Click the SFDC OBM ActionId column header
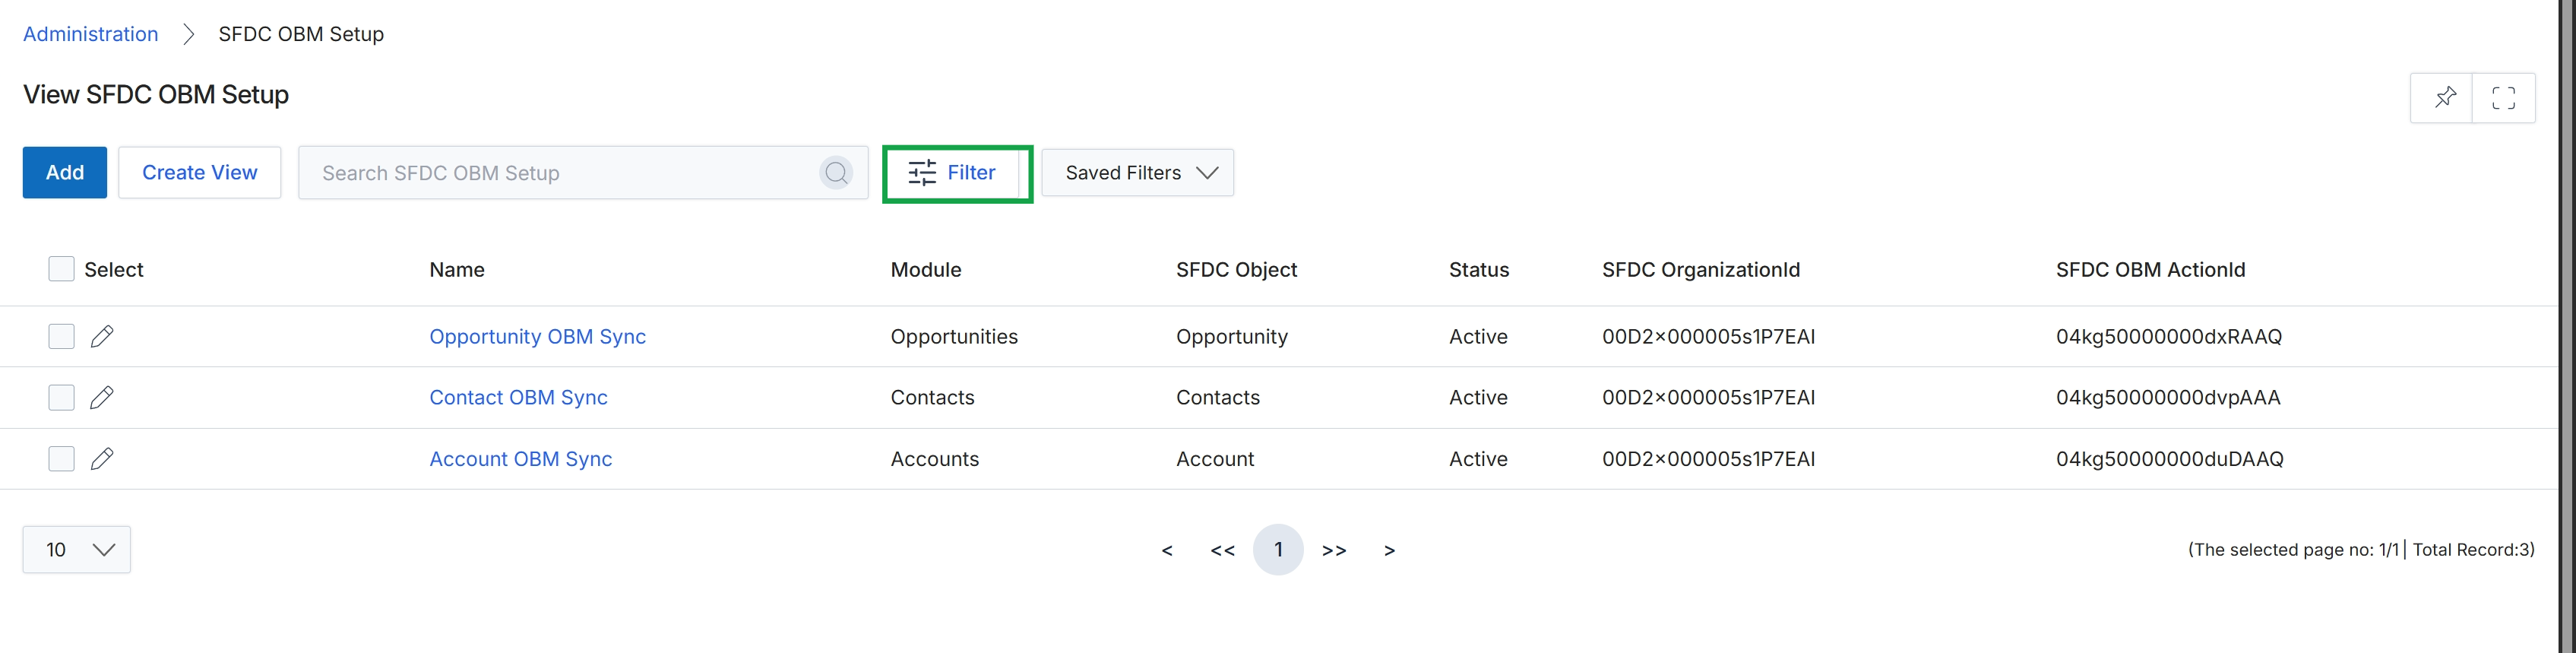This screenshot has width=2576, height=653. [2150, 269]
